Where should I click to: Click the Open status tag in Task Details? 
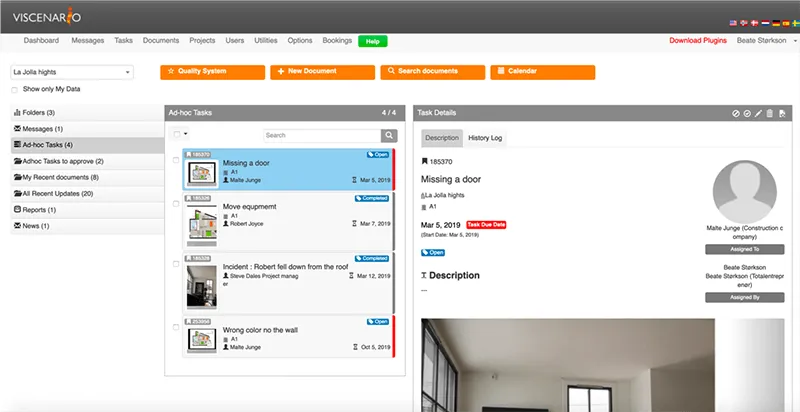pyautogui.click(x=433, y=252)
